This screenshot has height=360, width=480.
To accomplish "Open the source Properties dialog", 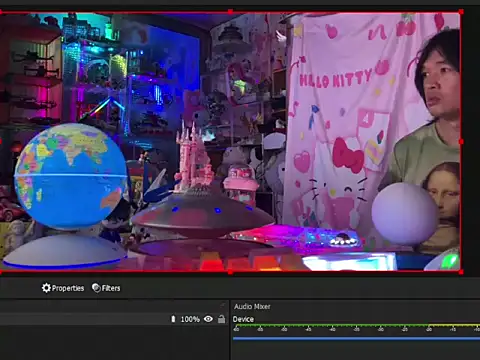I will coord(63,288).
